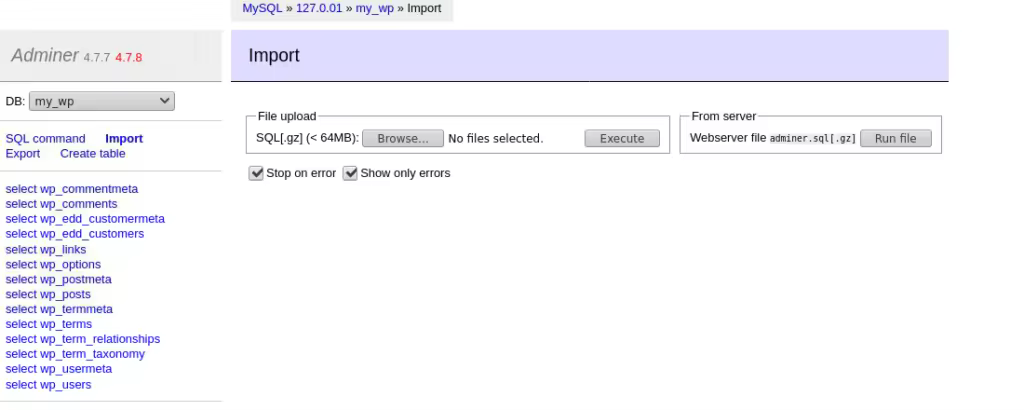Open the wp_term_taxonomy table name link
This screenshot has height=410, width=1024.
pos(93,354)
